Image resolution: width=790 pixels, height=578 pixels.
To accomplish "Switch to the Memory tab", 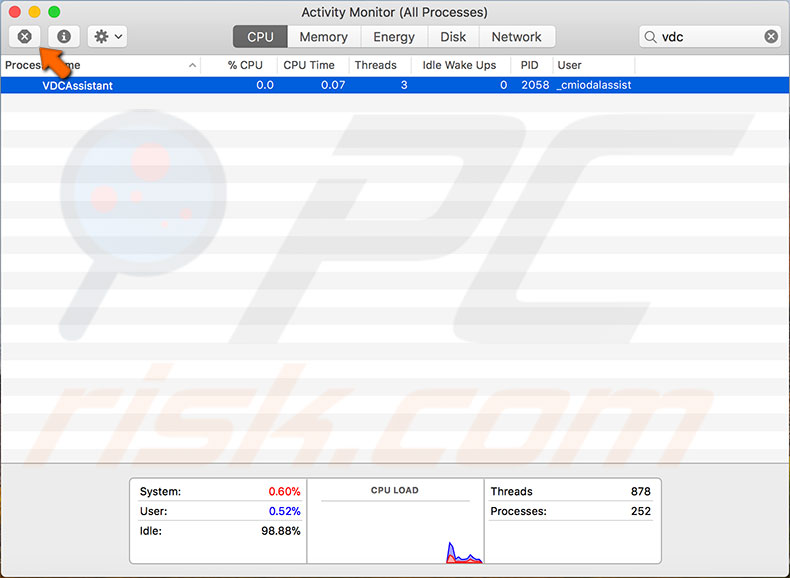I will (323, 37).
